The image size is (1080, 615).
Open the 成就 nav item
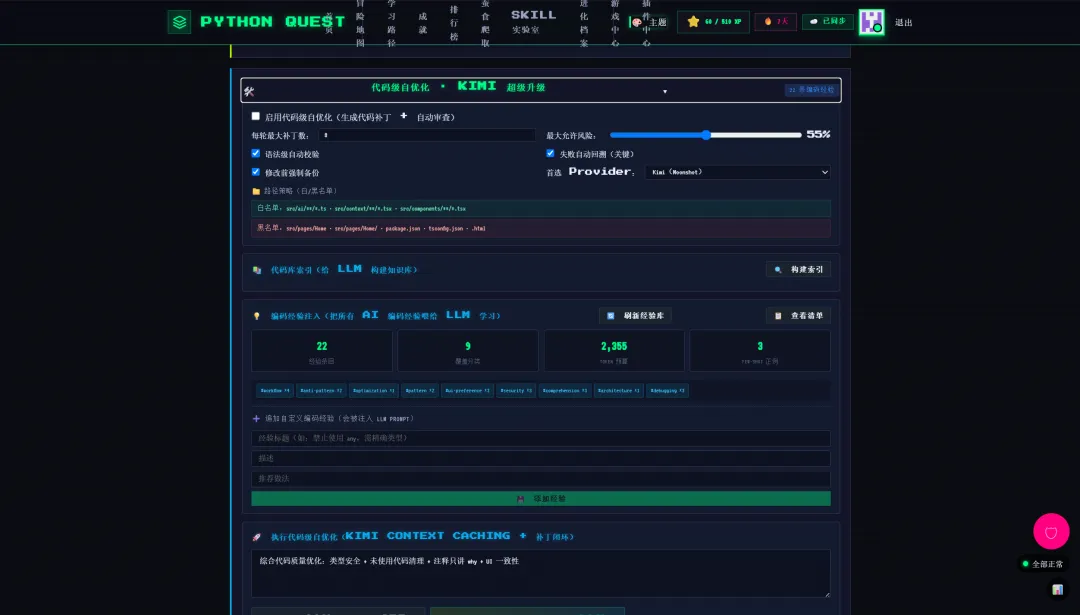point(422,22)
